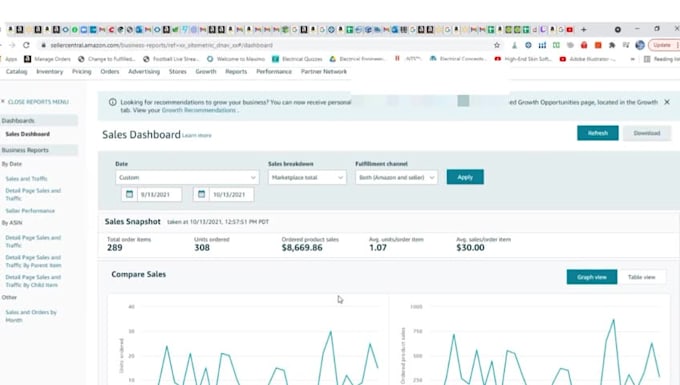Open the start date calendar icon

129,194
